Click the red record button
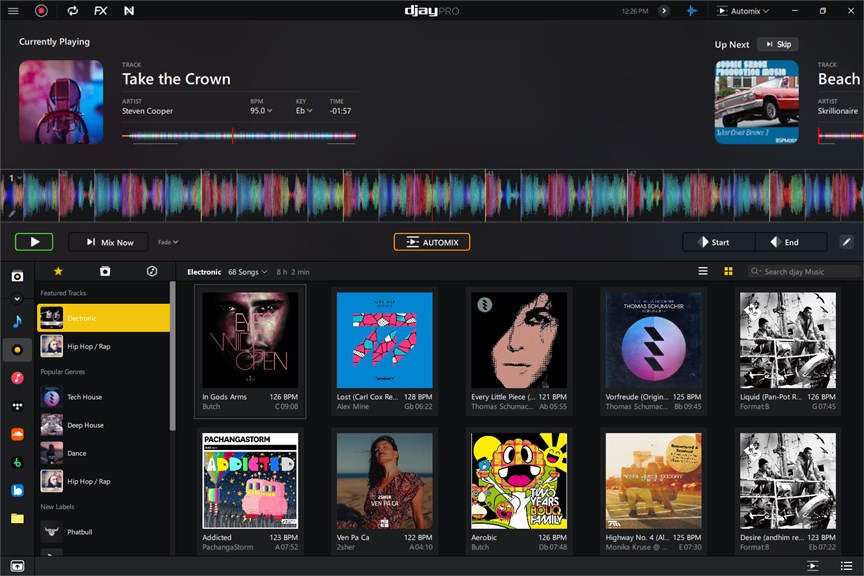The width and height of the screenshot is (864, 576). 41,10
